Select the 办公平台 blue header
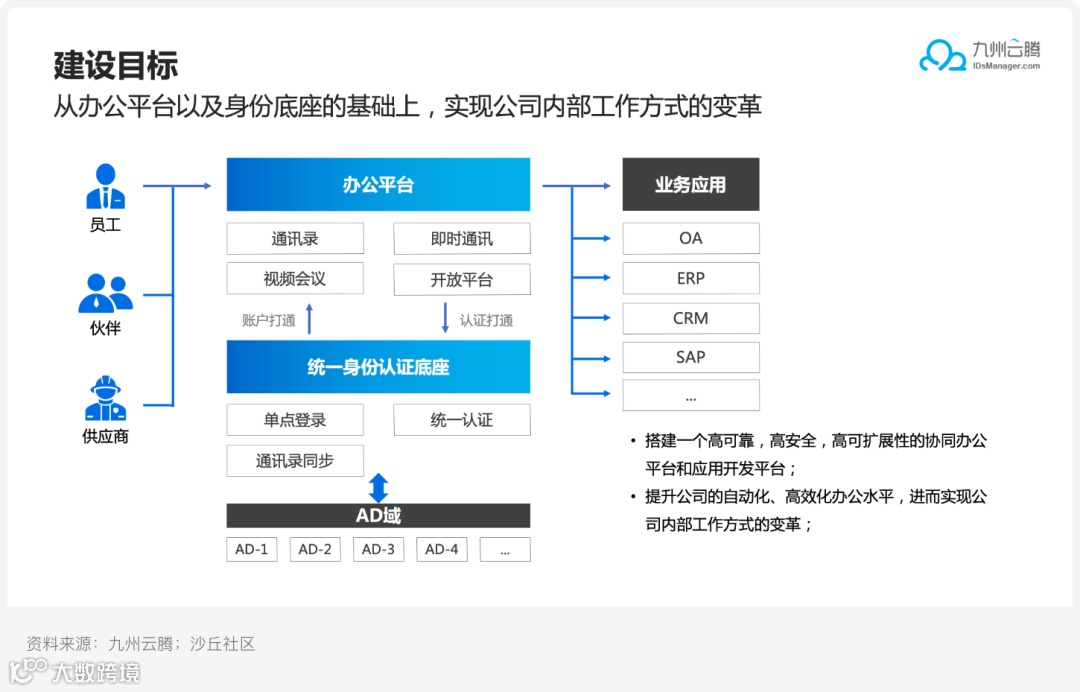This screenshot has height=692, width=1080. point(378,185)
